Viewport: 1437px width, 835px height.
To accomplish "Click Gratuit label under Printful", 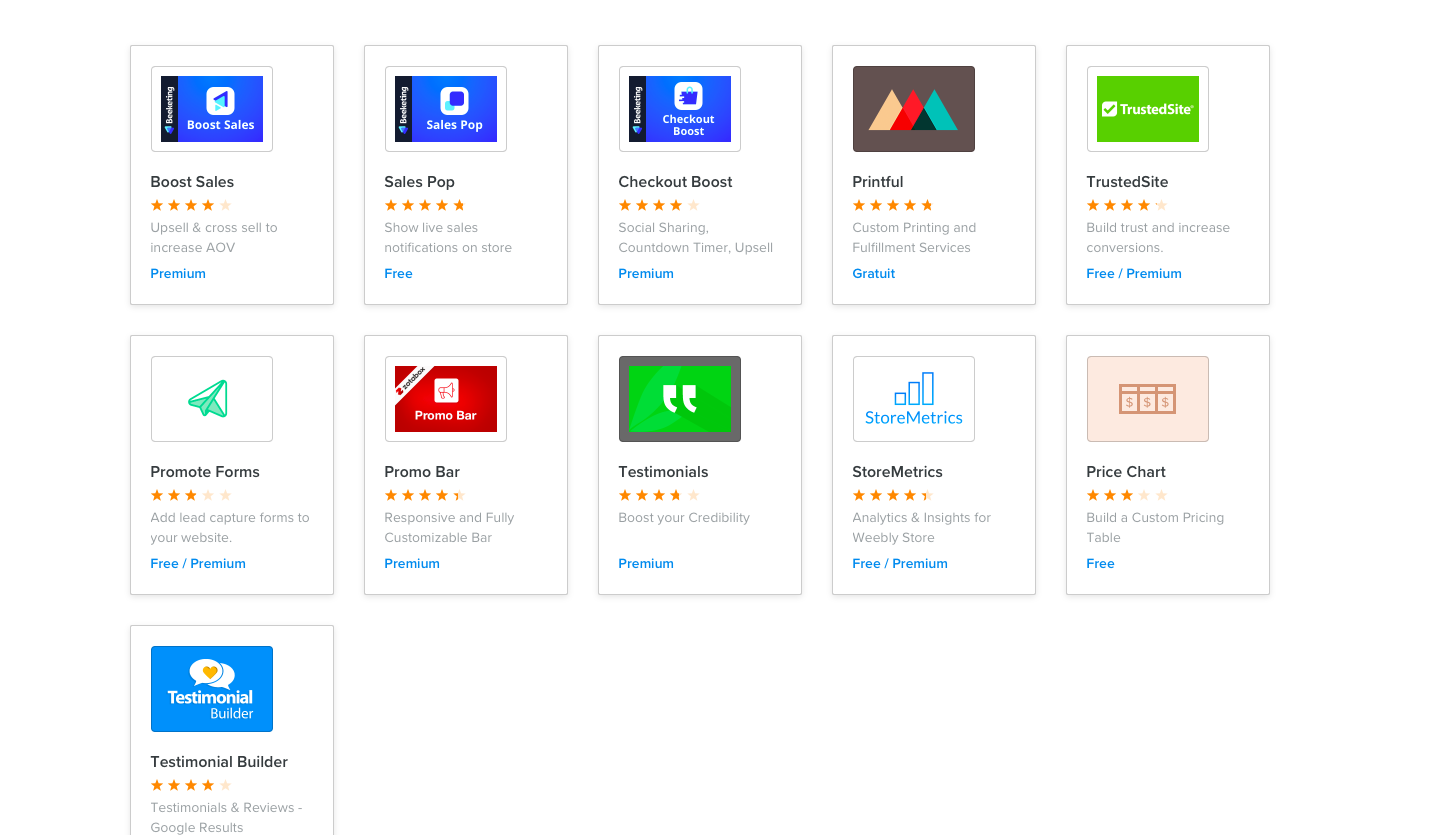I will tap(874, 273).
